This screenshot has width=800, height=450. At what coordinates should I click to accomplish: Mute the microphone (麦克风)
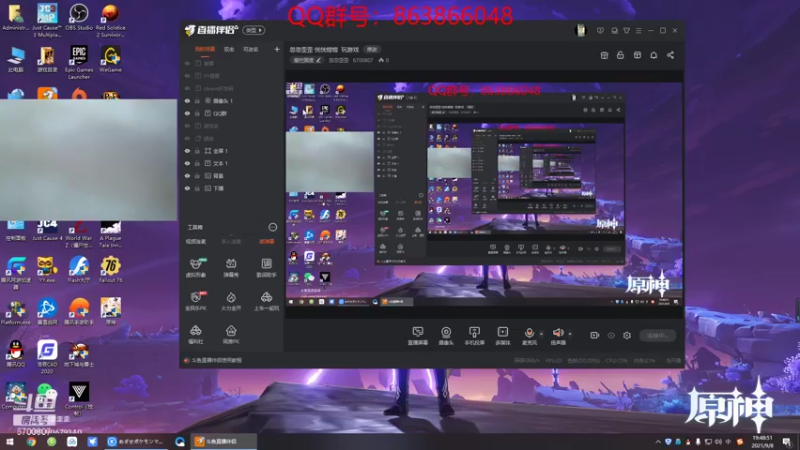point(529,336)
